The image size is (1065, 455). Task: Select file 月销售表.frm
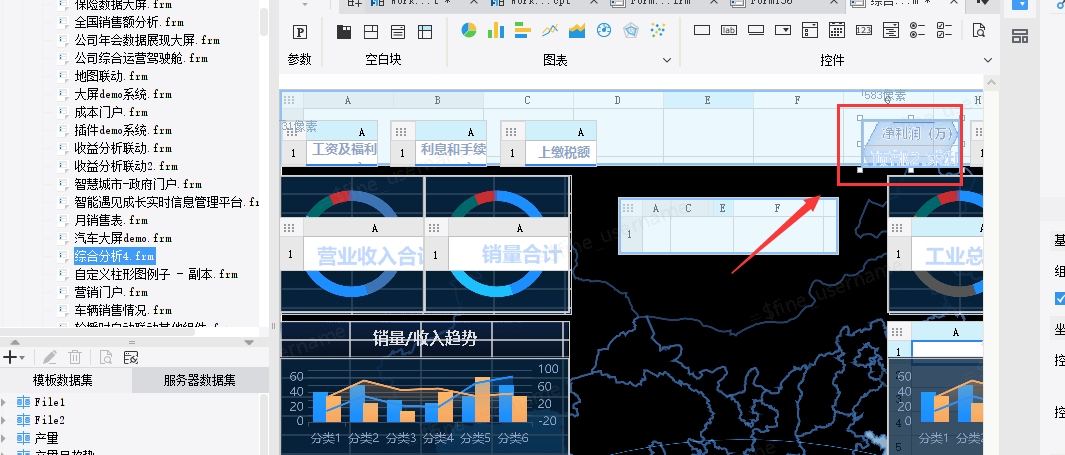pos(111,220)
